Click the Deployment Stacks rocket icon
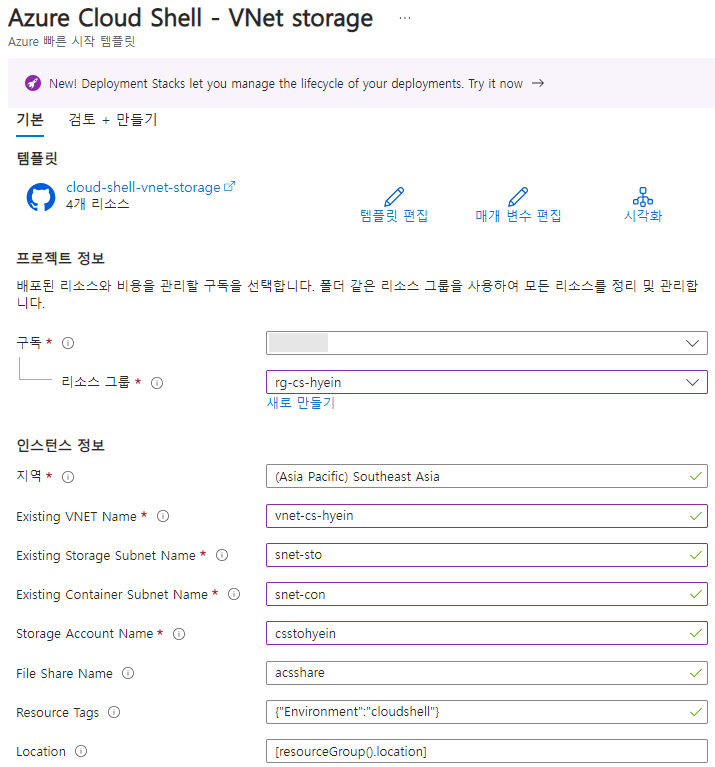The image size is (715, 767). click(33, 83)
